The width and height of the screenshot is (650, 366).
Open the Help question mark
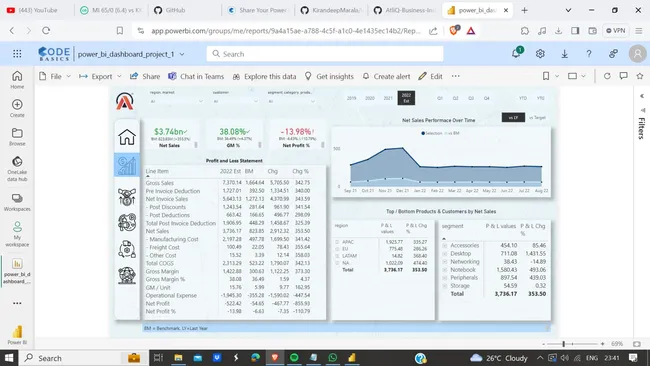pyautogui.click(x=589, y=53)
